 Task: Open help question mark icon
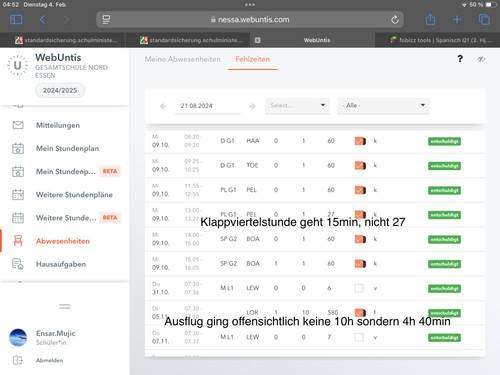460,59
